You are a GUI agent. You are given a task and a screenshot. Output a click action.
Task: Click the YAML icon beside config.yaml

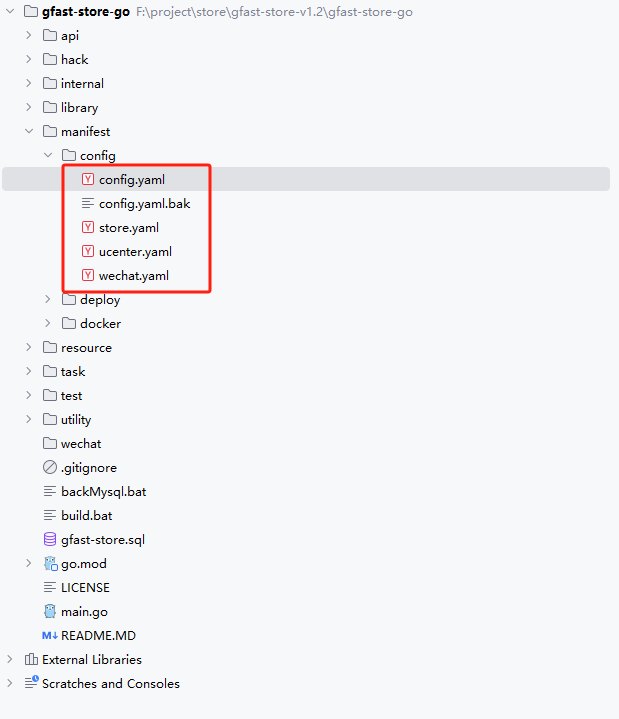(x=88, y=180)
